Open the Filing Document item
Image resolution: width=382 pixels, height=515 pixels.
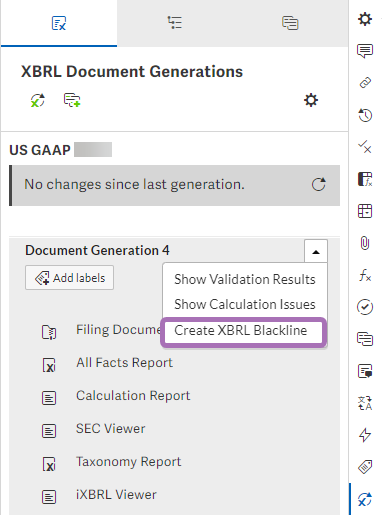[119, 330]
